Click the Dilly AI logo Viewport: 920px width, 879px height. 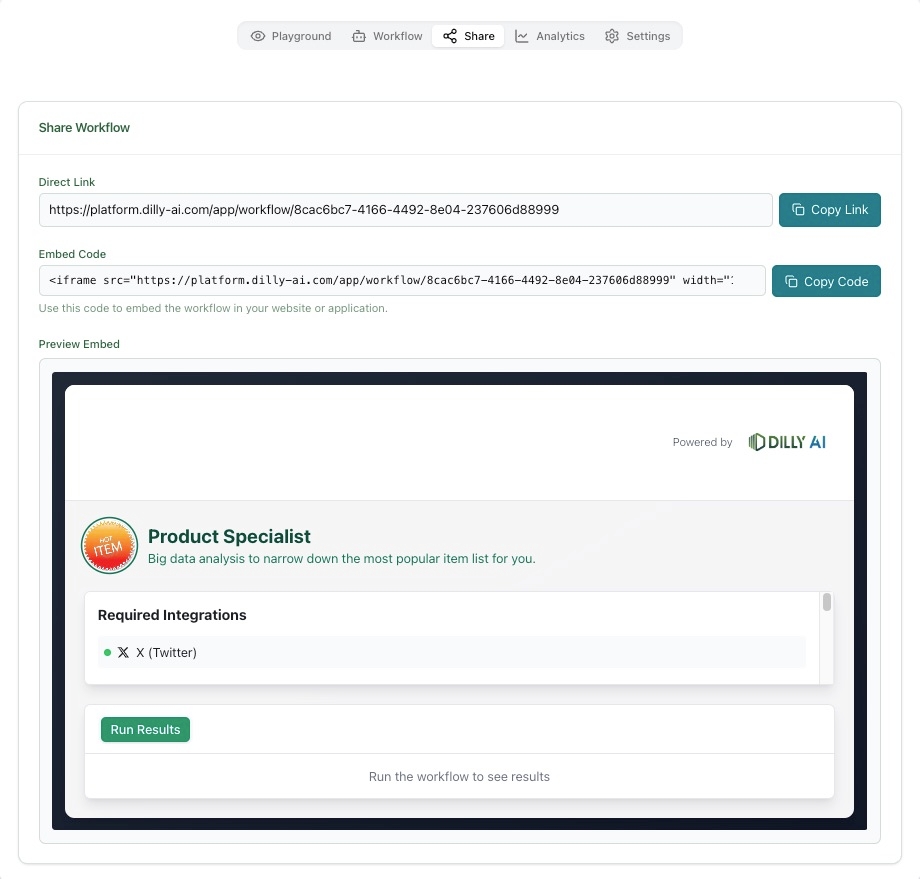coord(787,442)
